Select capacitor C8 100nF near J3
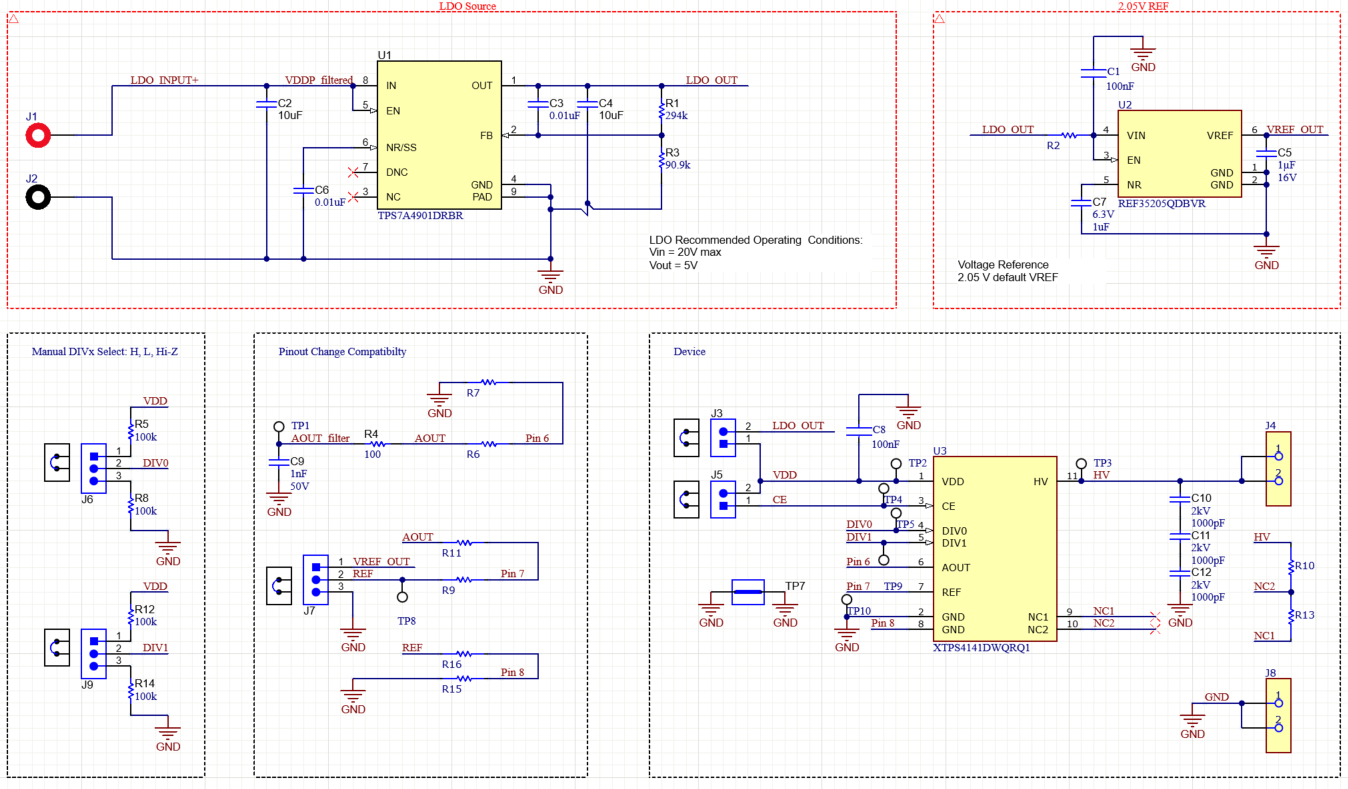This screenshot has height=789, width=1348. pyautogui.click(x=858, y=431)
